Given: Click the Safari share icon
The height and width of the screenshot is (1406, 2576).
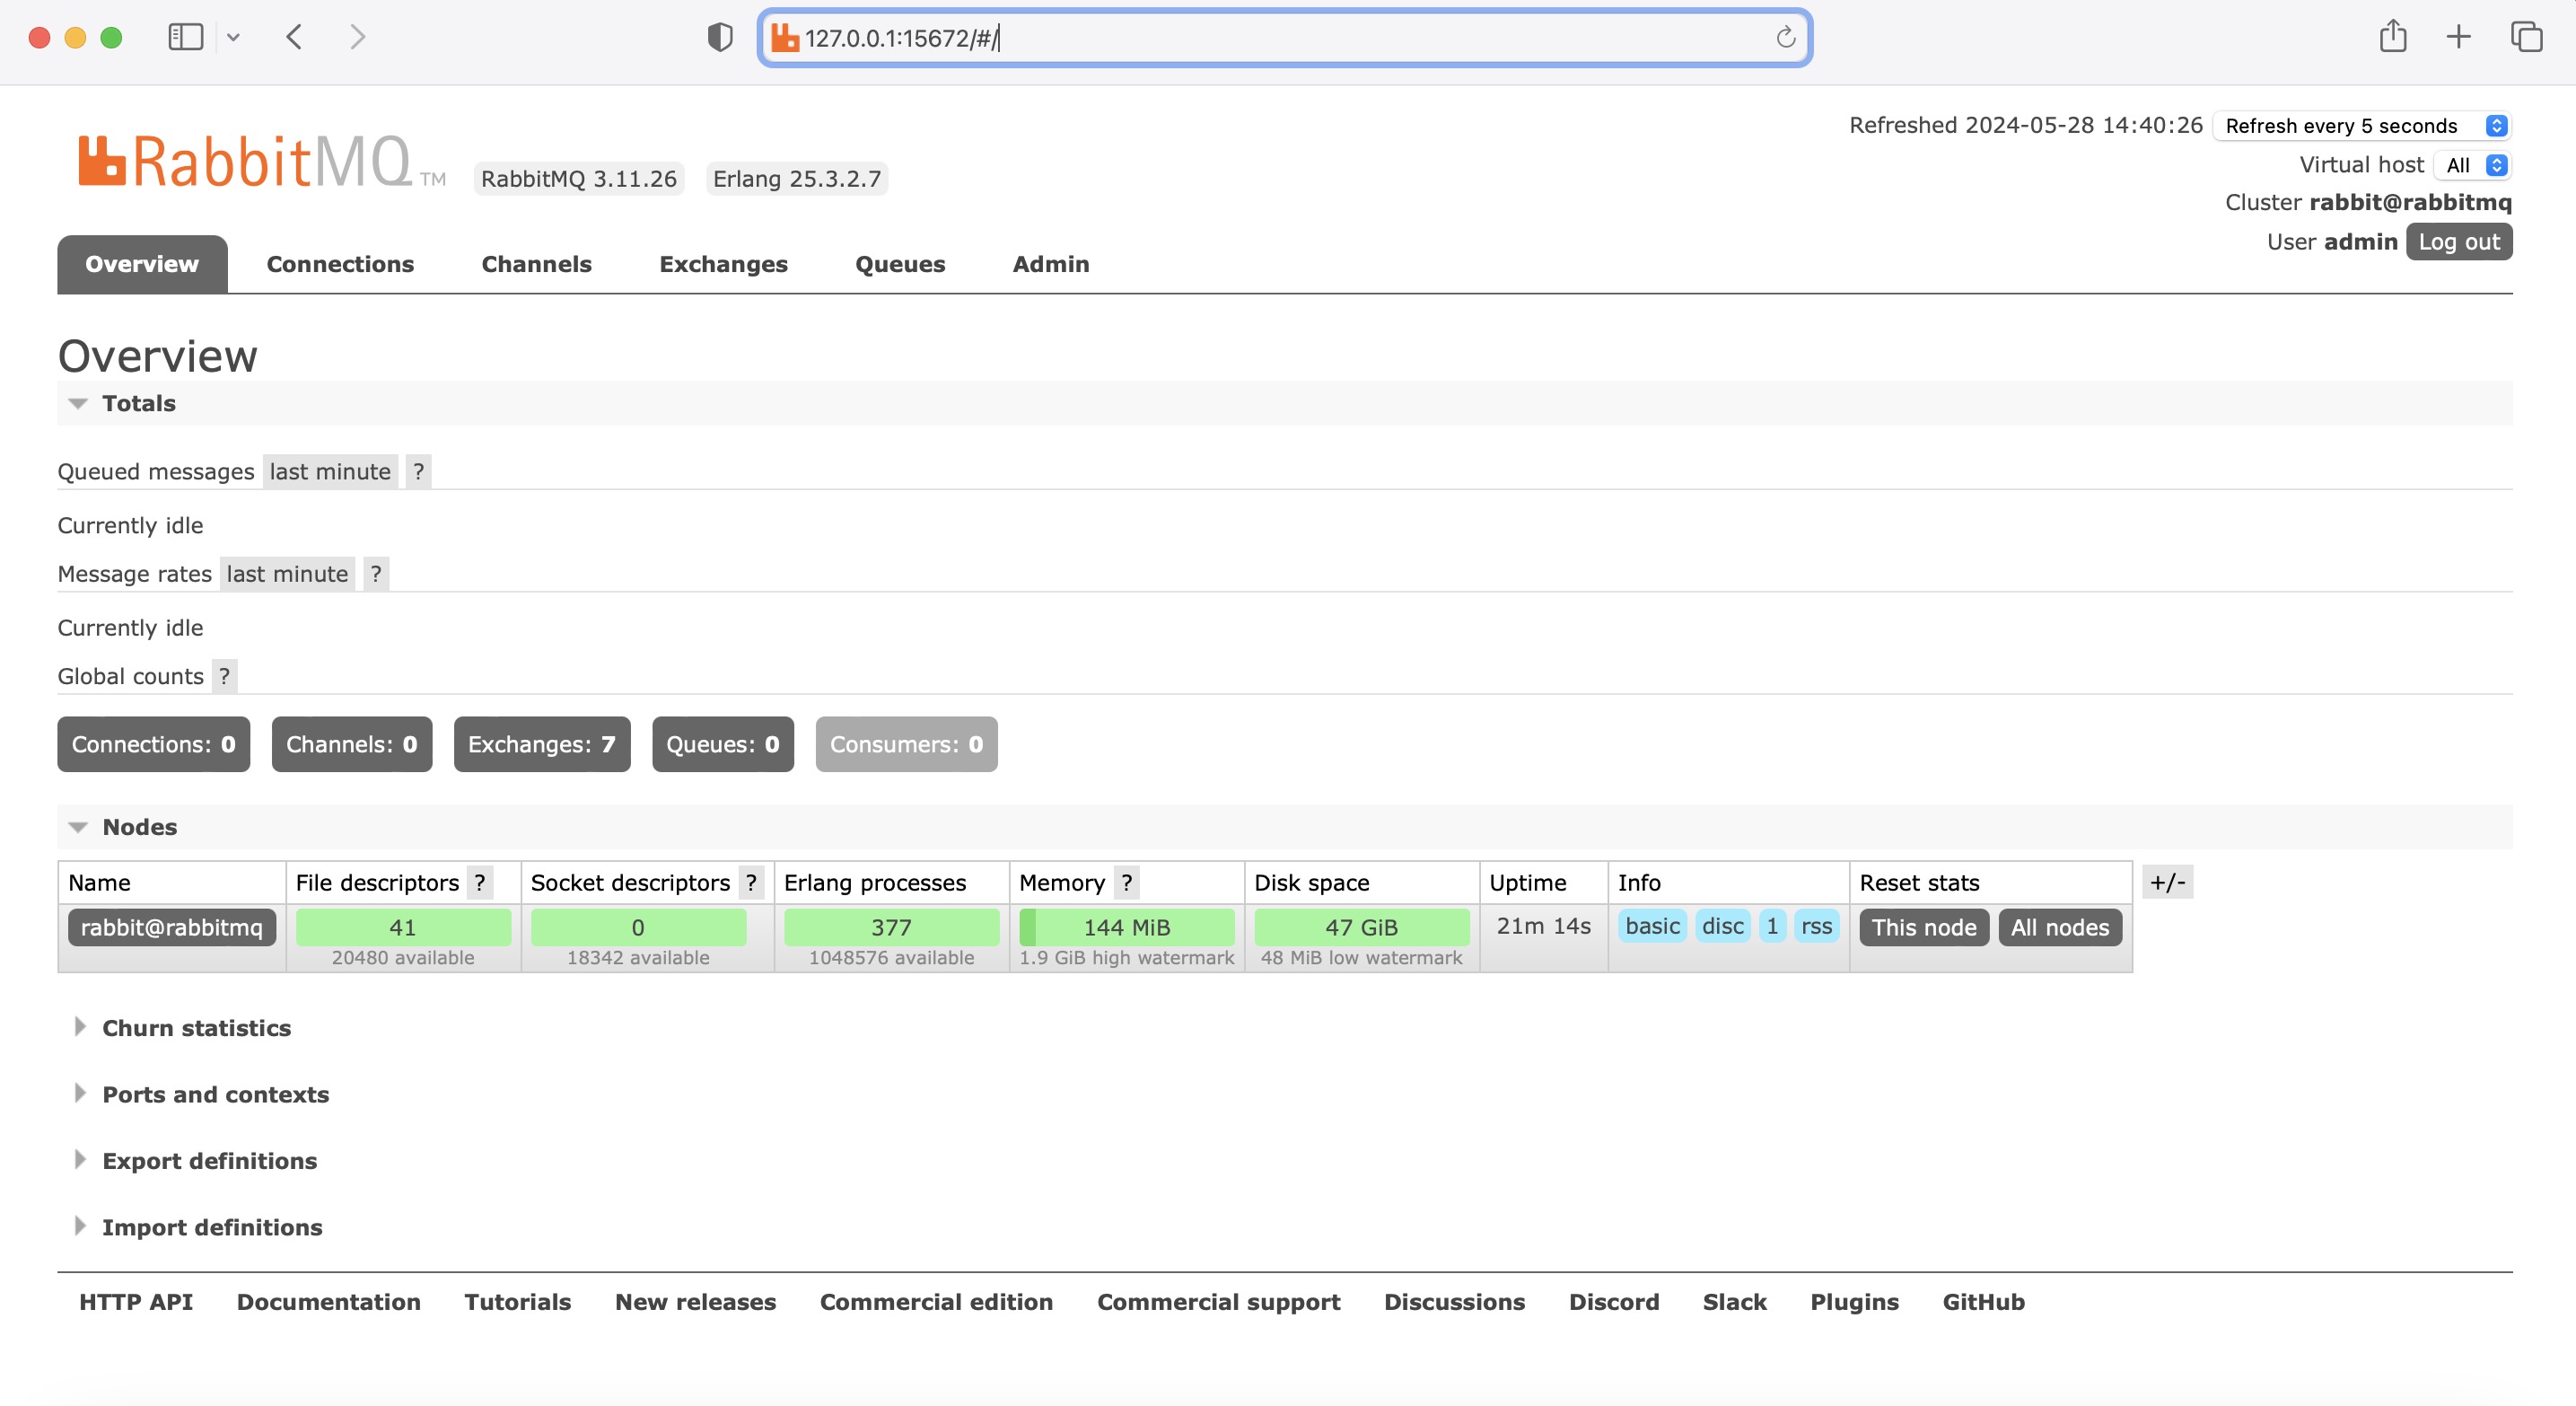Looking at the screenshot, I should 2392,36.
